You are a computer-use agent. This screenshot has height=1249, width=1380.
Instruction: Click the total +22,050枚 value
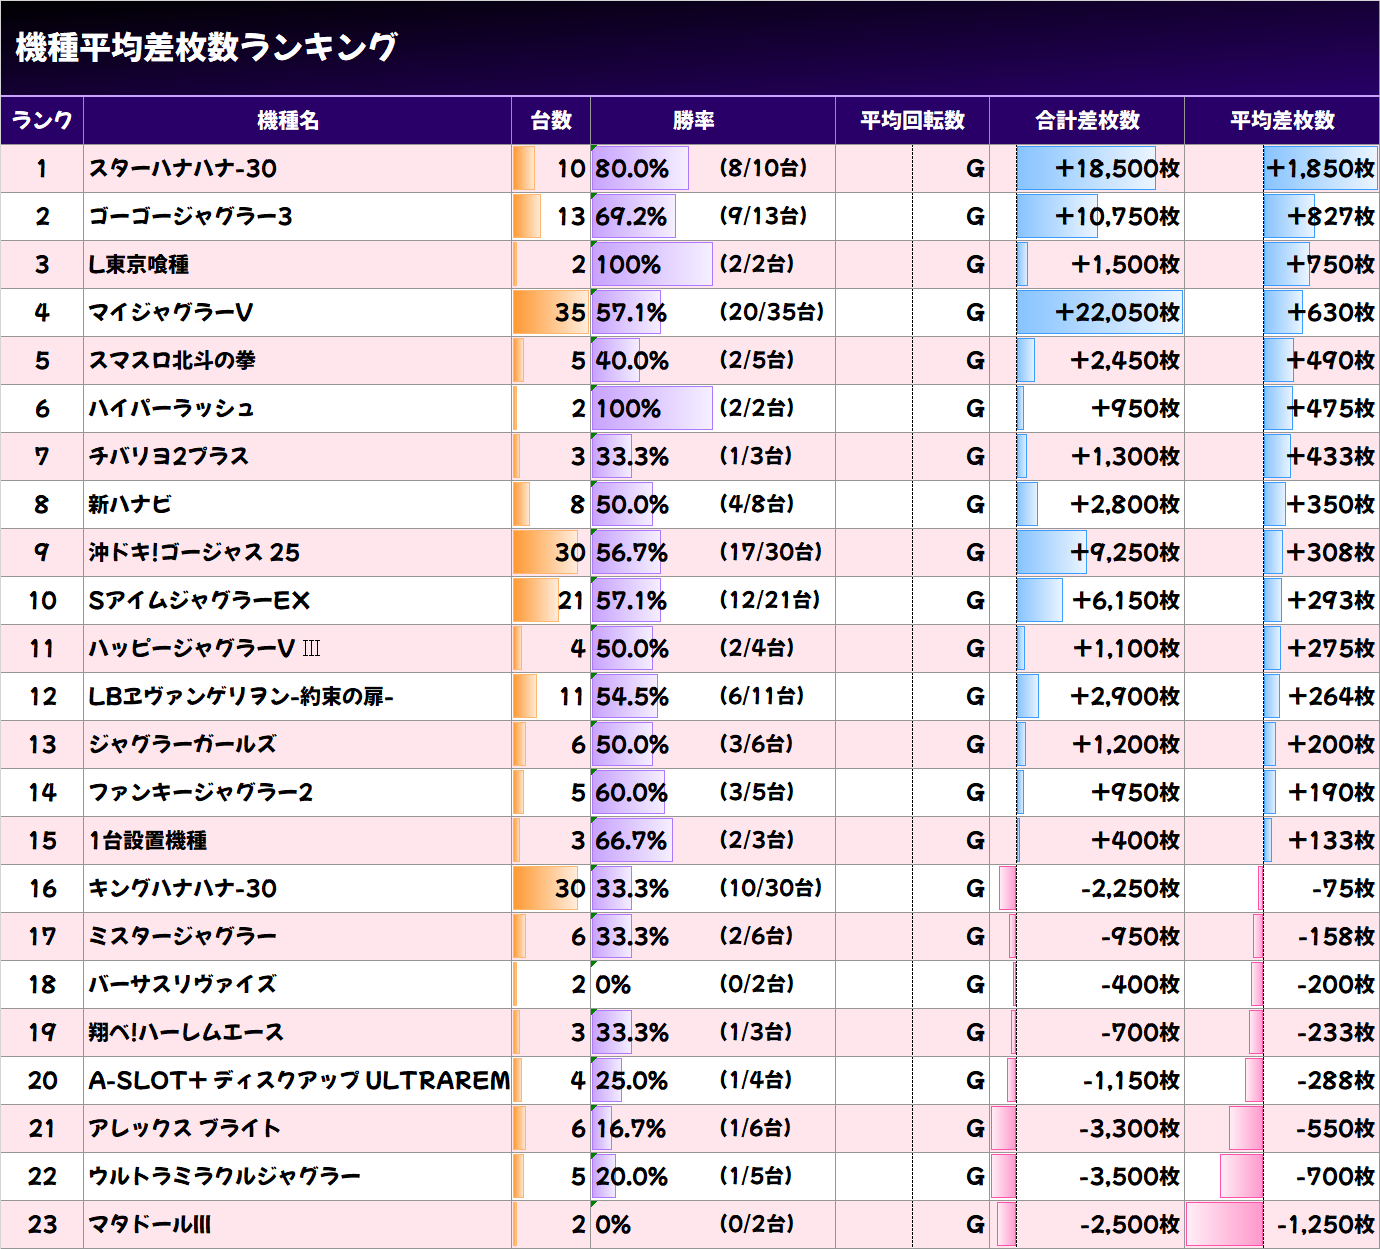click(x=1117, y=313)
